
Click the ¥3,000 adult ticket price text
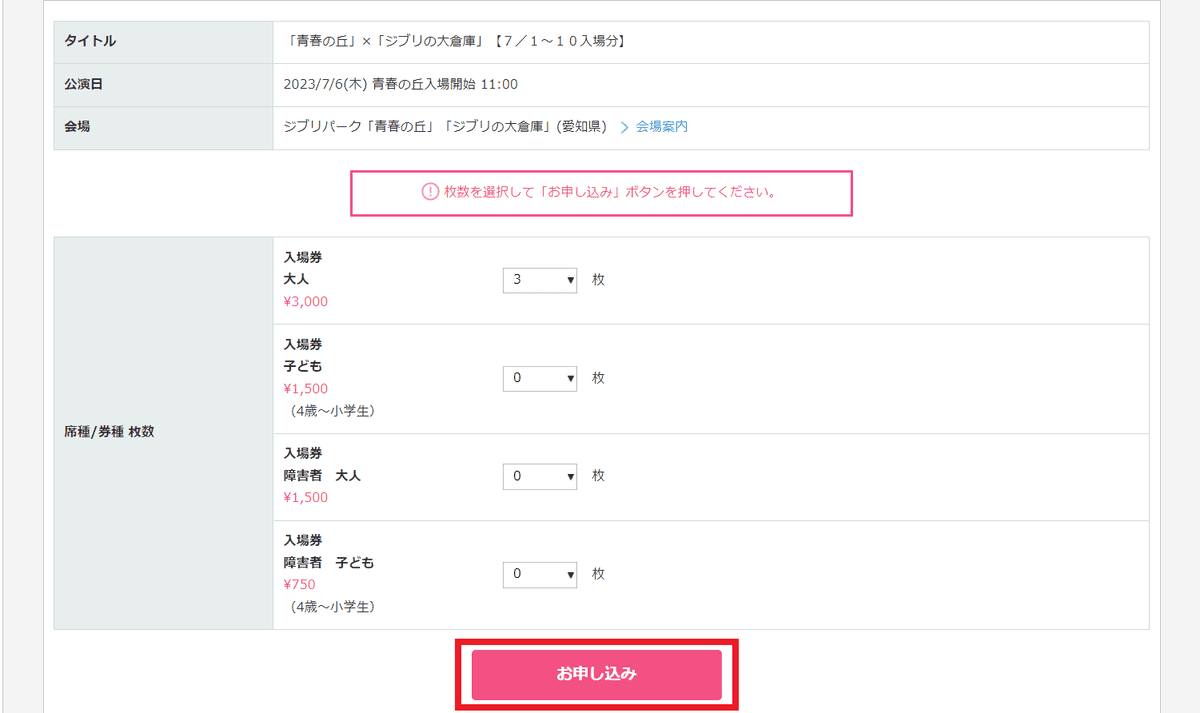pos(303,301)
